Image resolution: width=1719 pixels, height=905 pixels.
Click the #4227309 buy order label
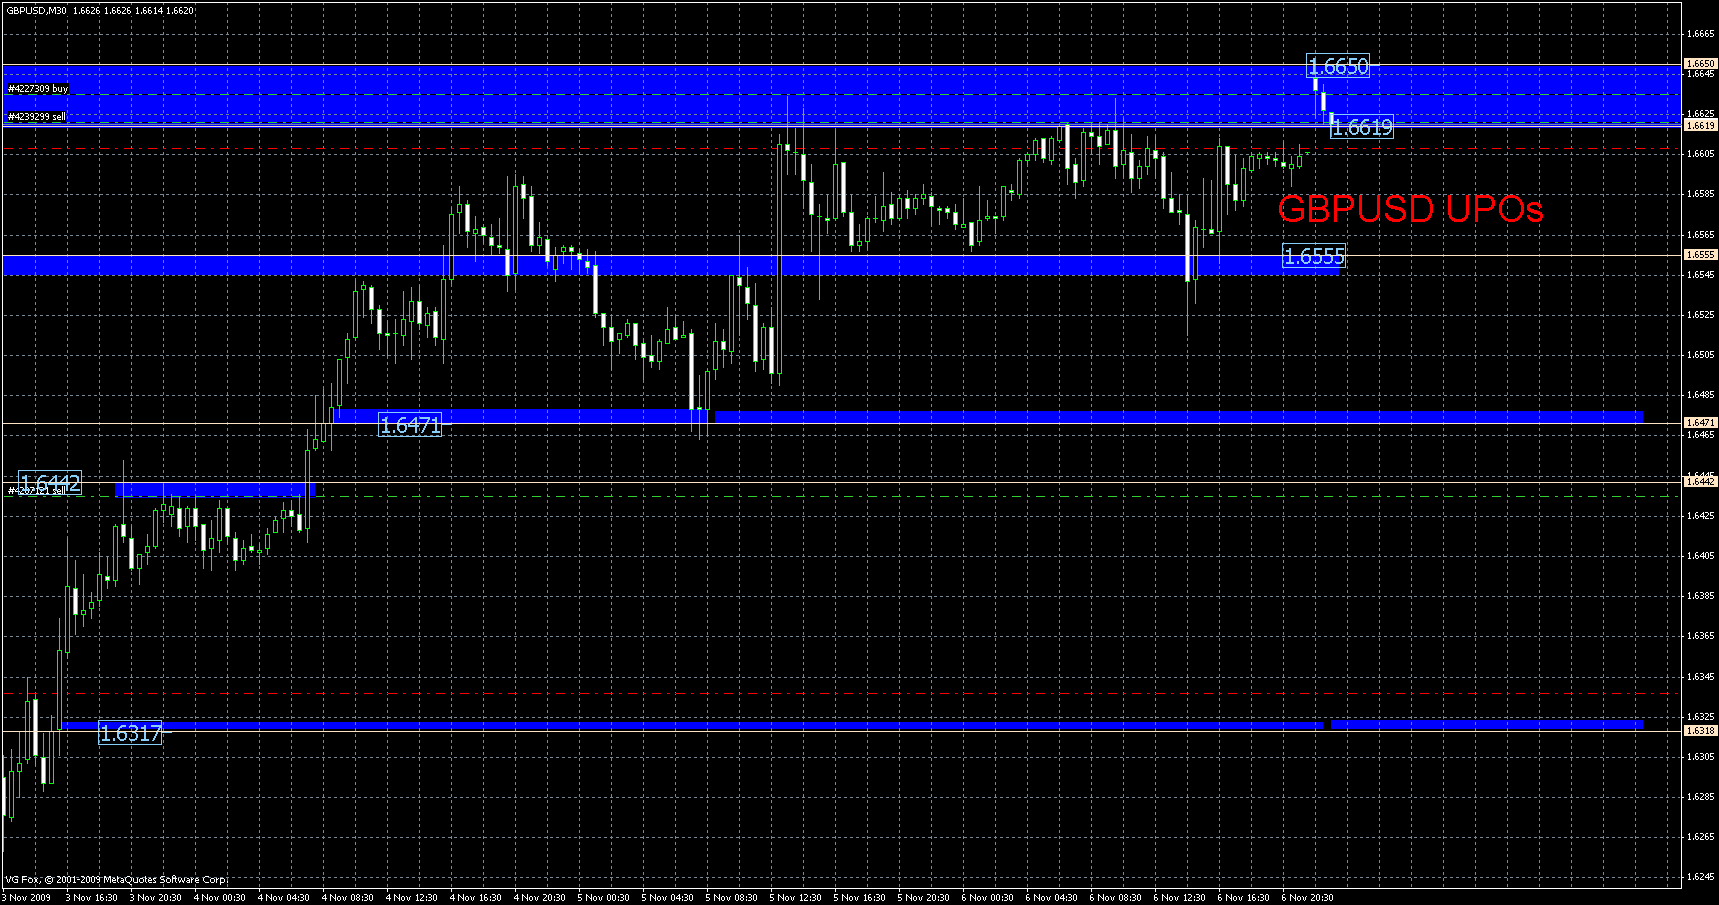click(x=38, y=88)
